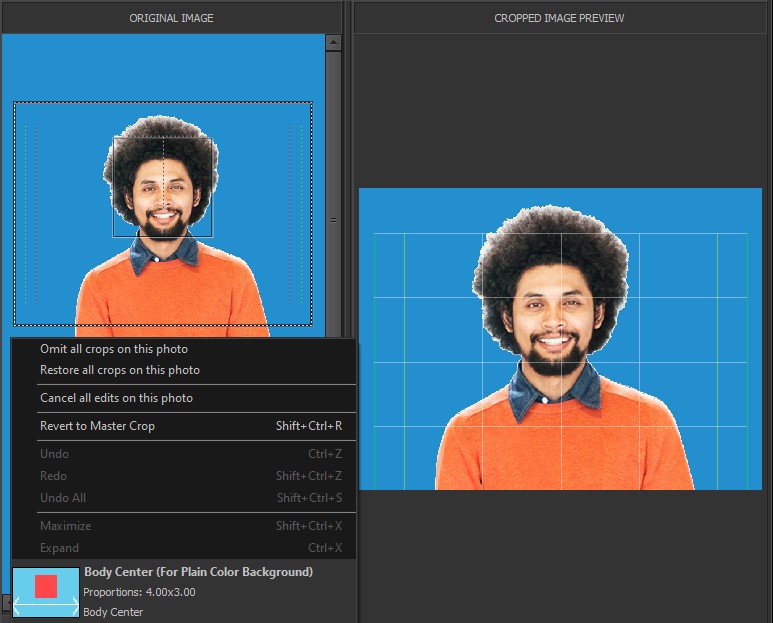Click 'Body Center (For Plain Color Background)' title
This screenshot has height=623, width=773.
point(198,572)
